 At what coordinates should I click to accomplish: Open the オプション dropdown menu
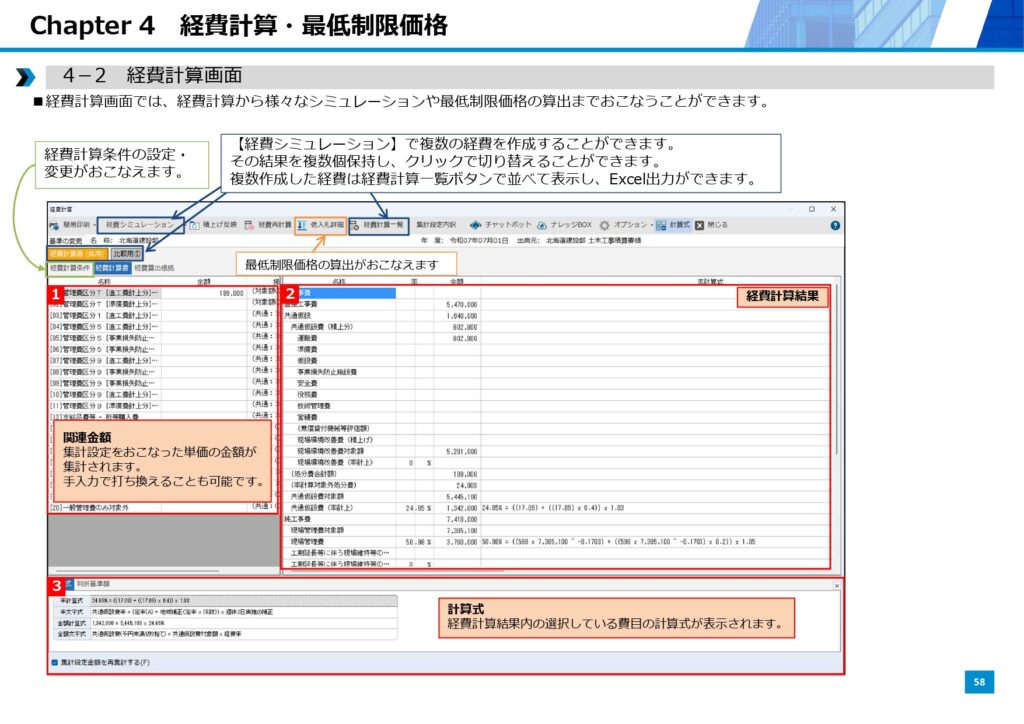[x=631, y=225]
